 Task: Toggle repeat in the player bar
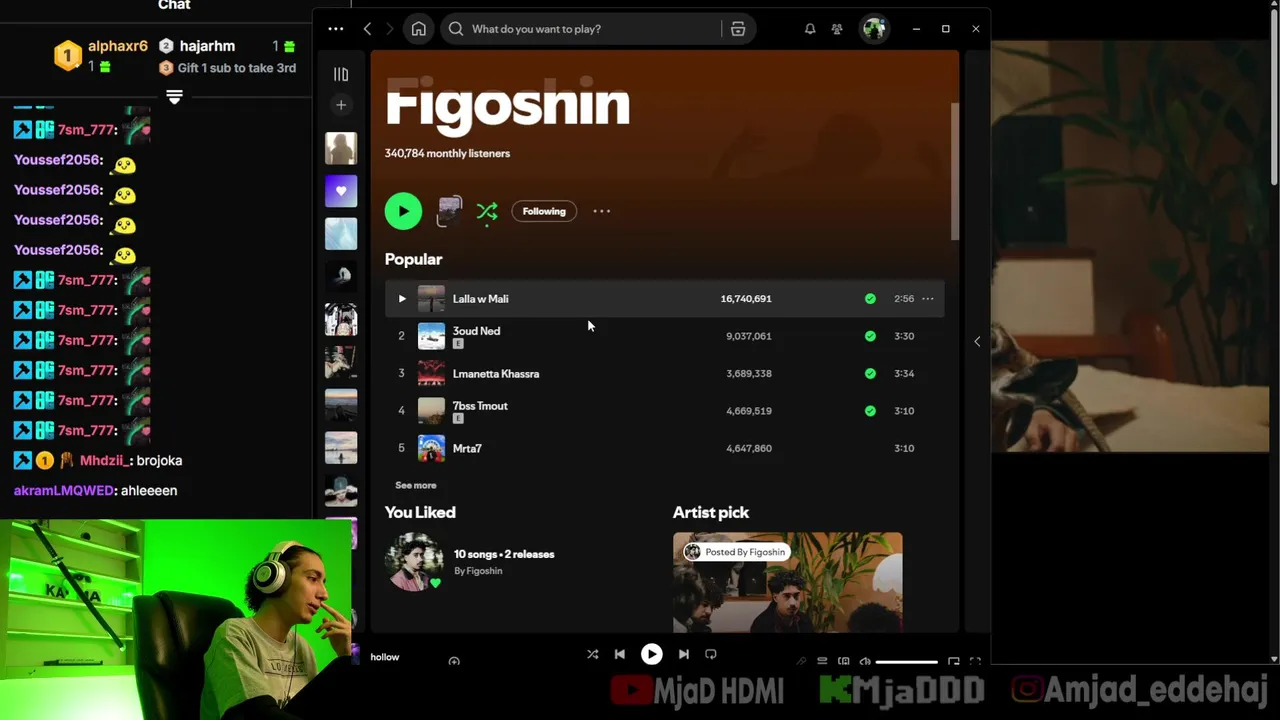(x=711, y=654)
